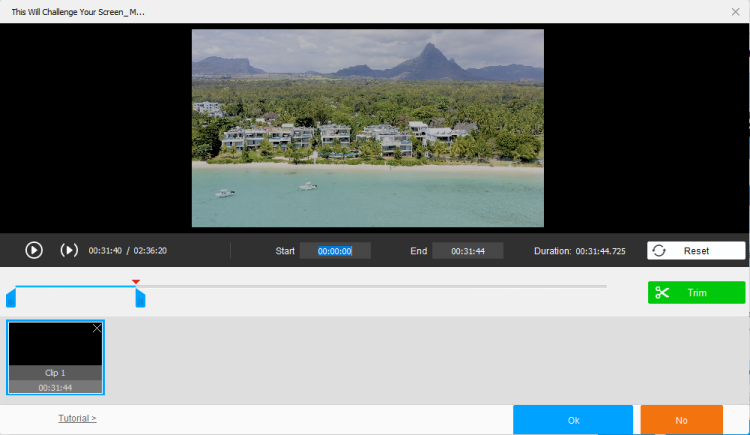This screenshot has height=435, width=750.
Task: Open the Tutorial link
Action: point(77,418)
